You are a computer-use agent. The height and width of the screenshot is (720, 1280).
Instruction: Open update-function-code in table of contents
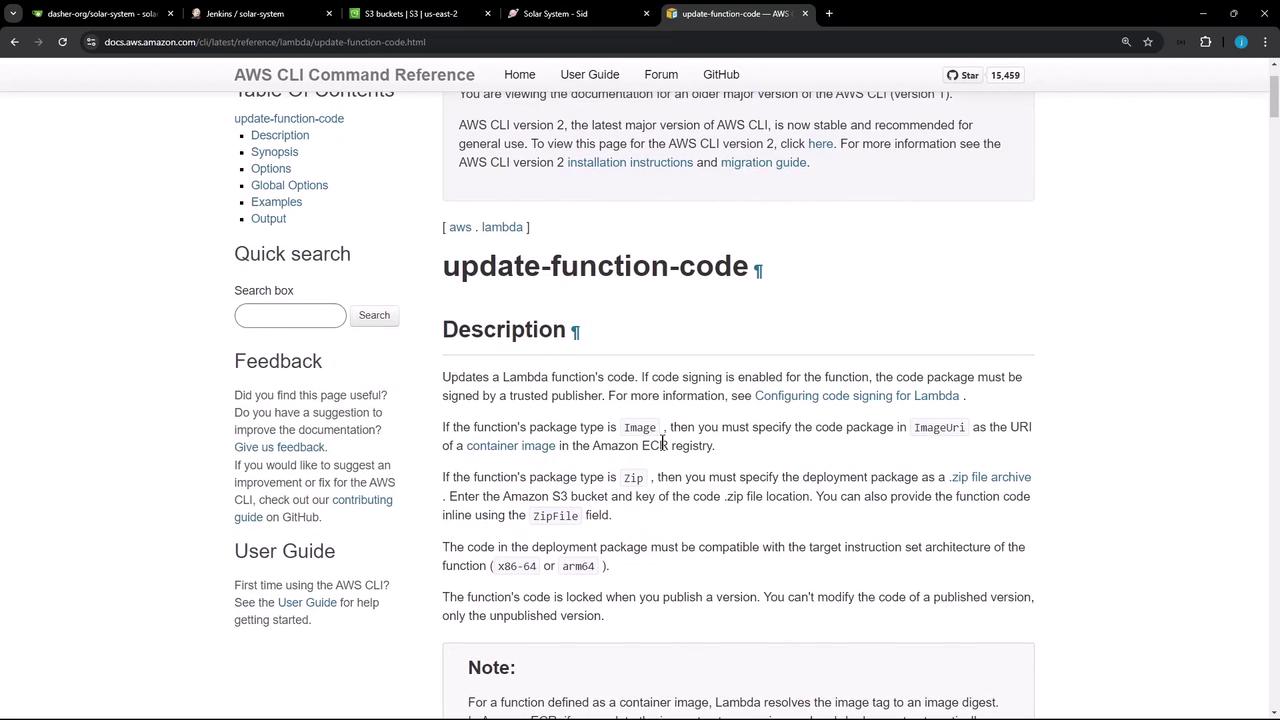(289, 119)
